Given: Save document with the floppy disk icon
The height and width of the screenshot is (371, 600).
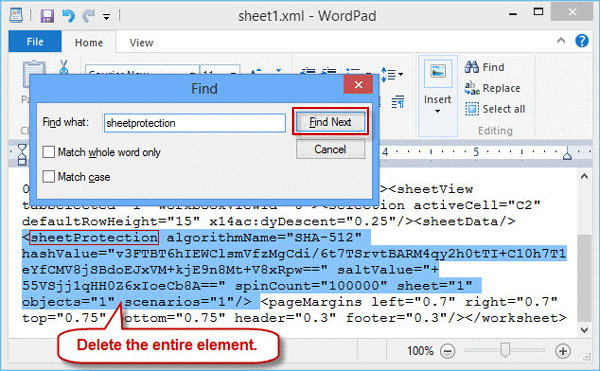Looking at the screenshot, I should tap(47, 16).
